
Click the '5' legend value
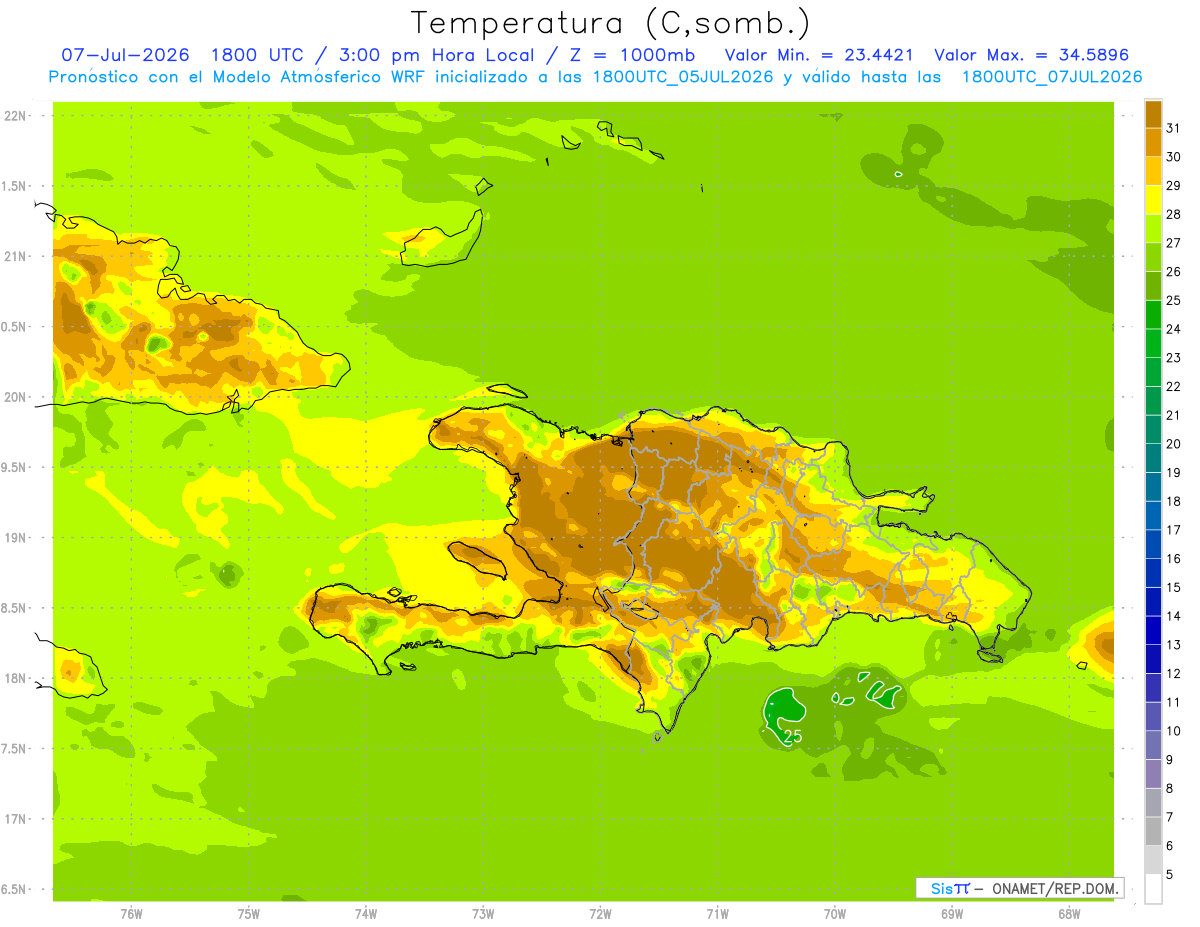(x=1170, y=874)
